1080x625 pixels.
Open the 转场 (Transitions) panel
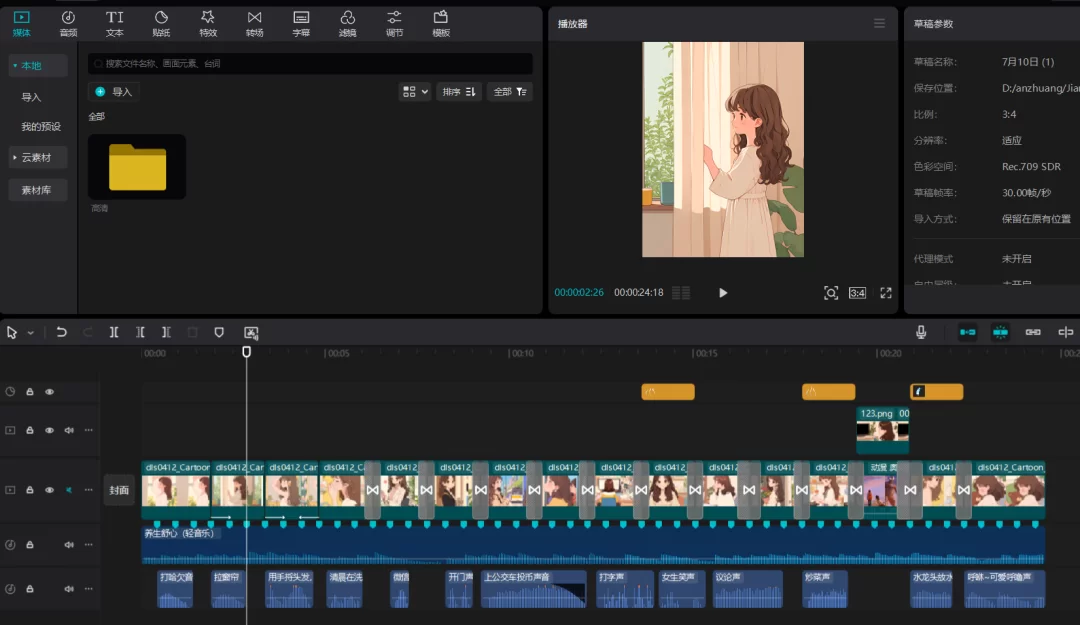pyautogui.click(x=254, y=23)
